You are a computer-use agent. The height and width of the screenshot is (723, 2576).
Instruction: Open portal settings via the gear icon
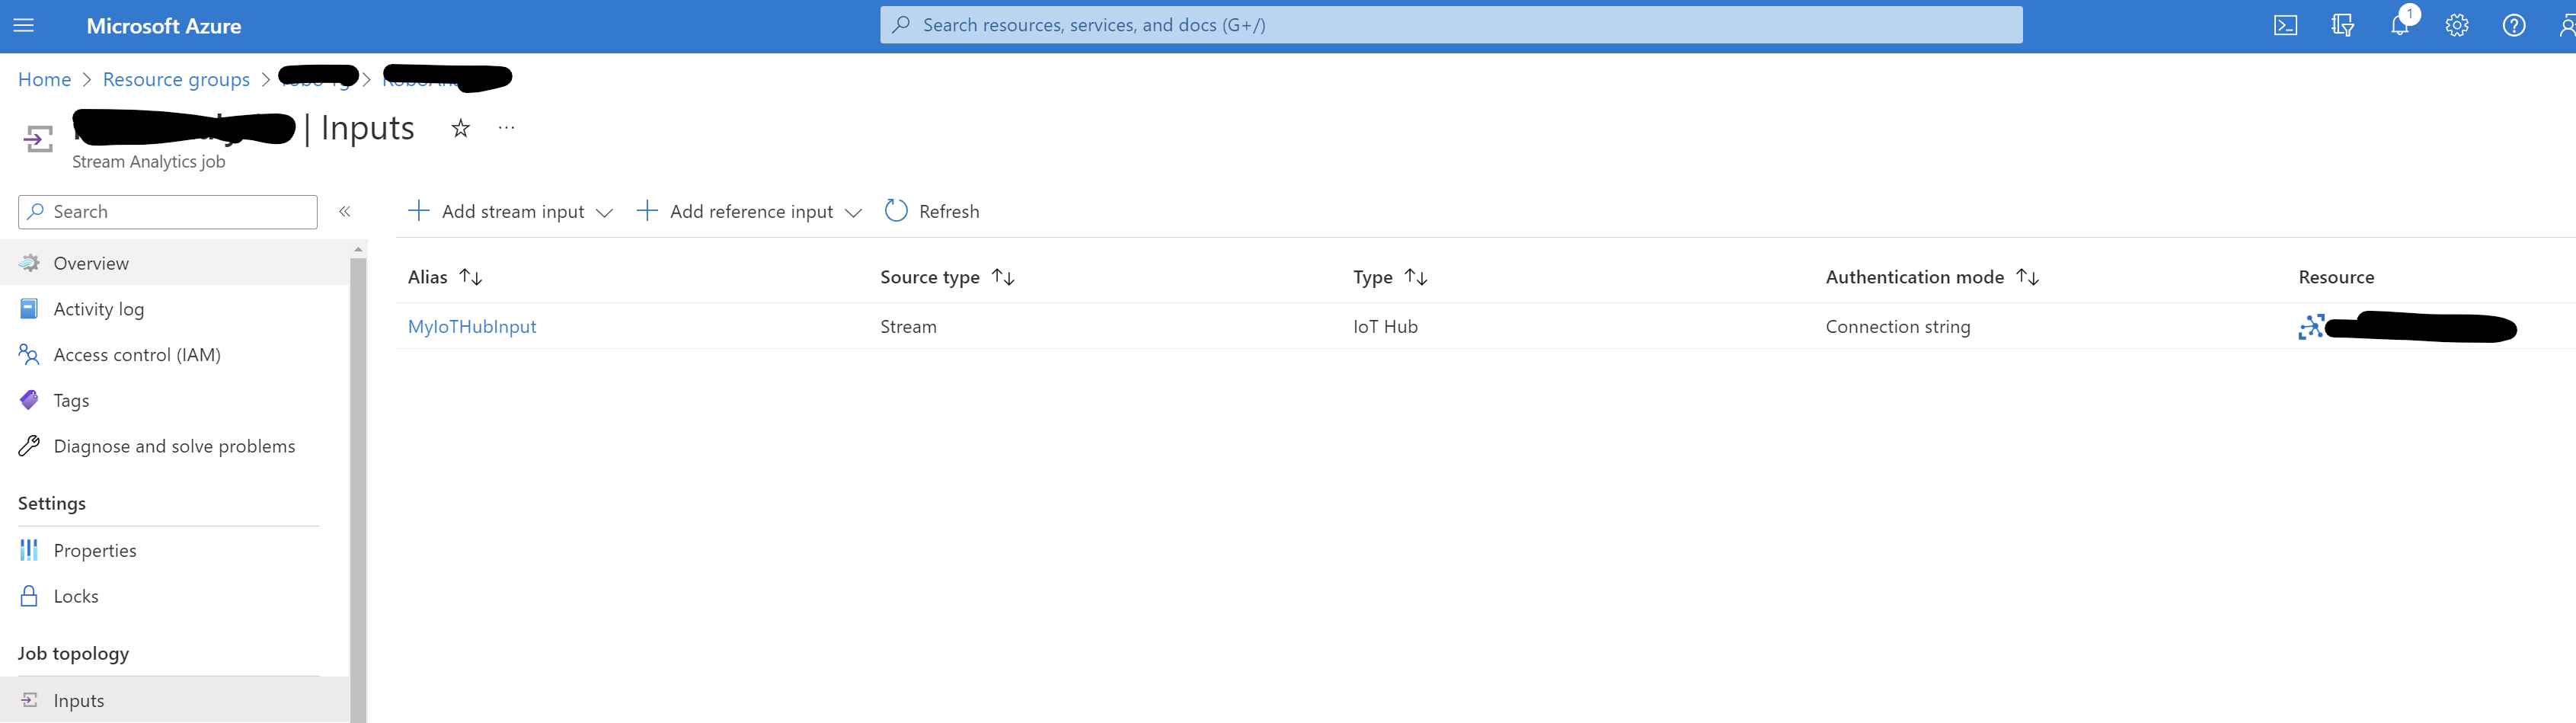pyautogui.click(x=2457, y=25)
